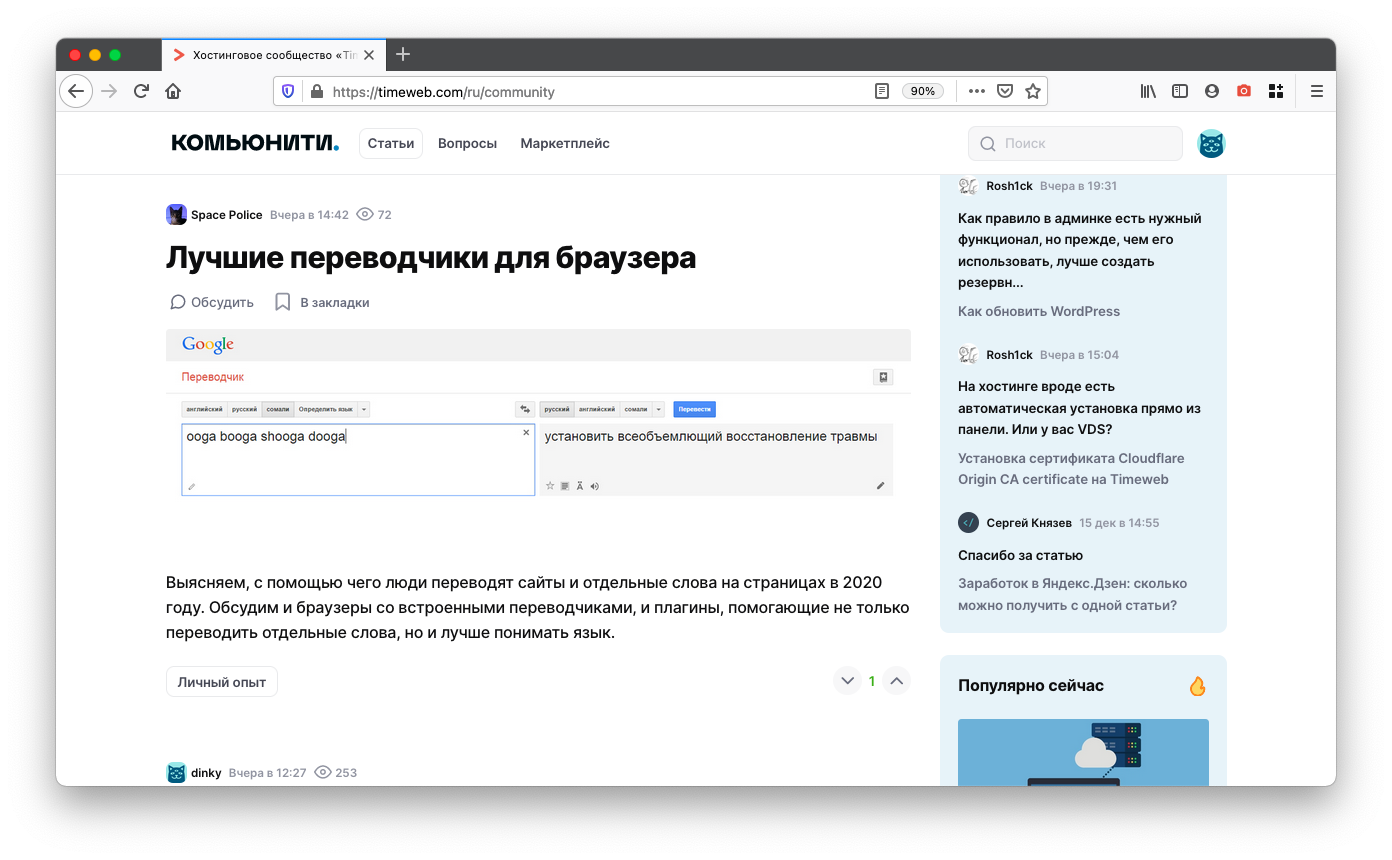Viewport: 1392px width, 860px height.
Task: Open user profile avatar menu
Action: [1211, 144]
